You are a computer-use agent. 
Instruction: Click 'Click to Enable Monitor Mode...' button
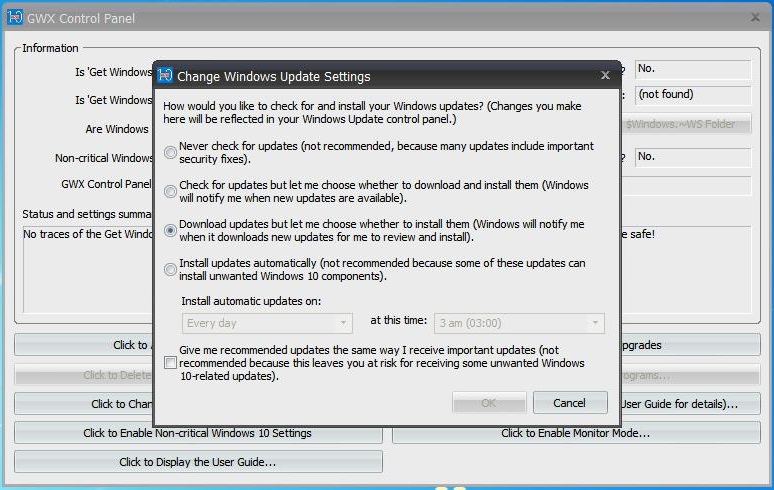pyautogui.click(x=576, y=433)
